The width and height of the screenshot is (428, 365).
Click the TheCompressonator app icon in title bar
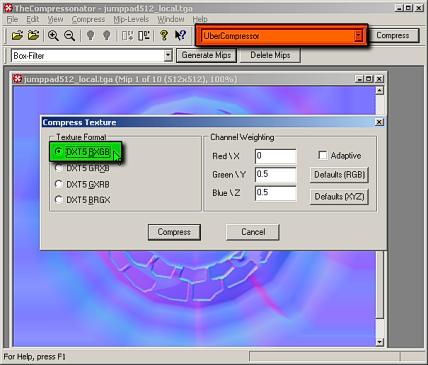pos(8,8)
